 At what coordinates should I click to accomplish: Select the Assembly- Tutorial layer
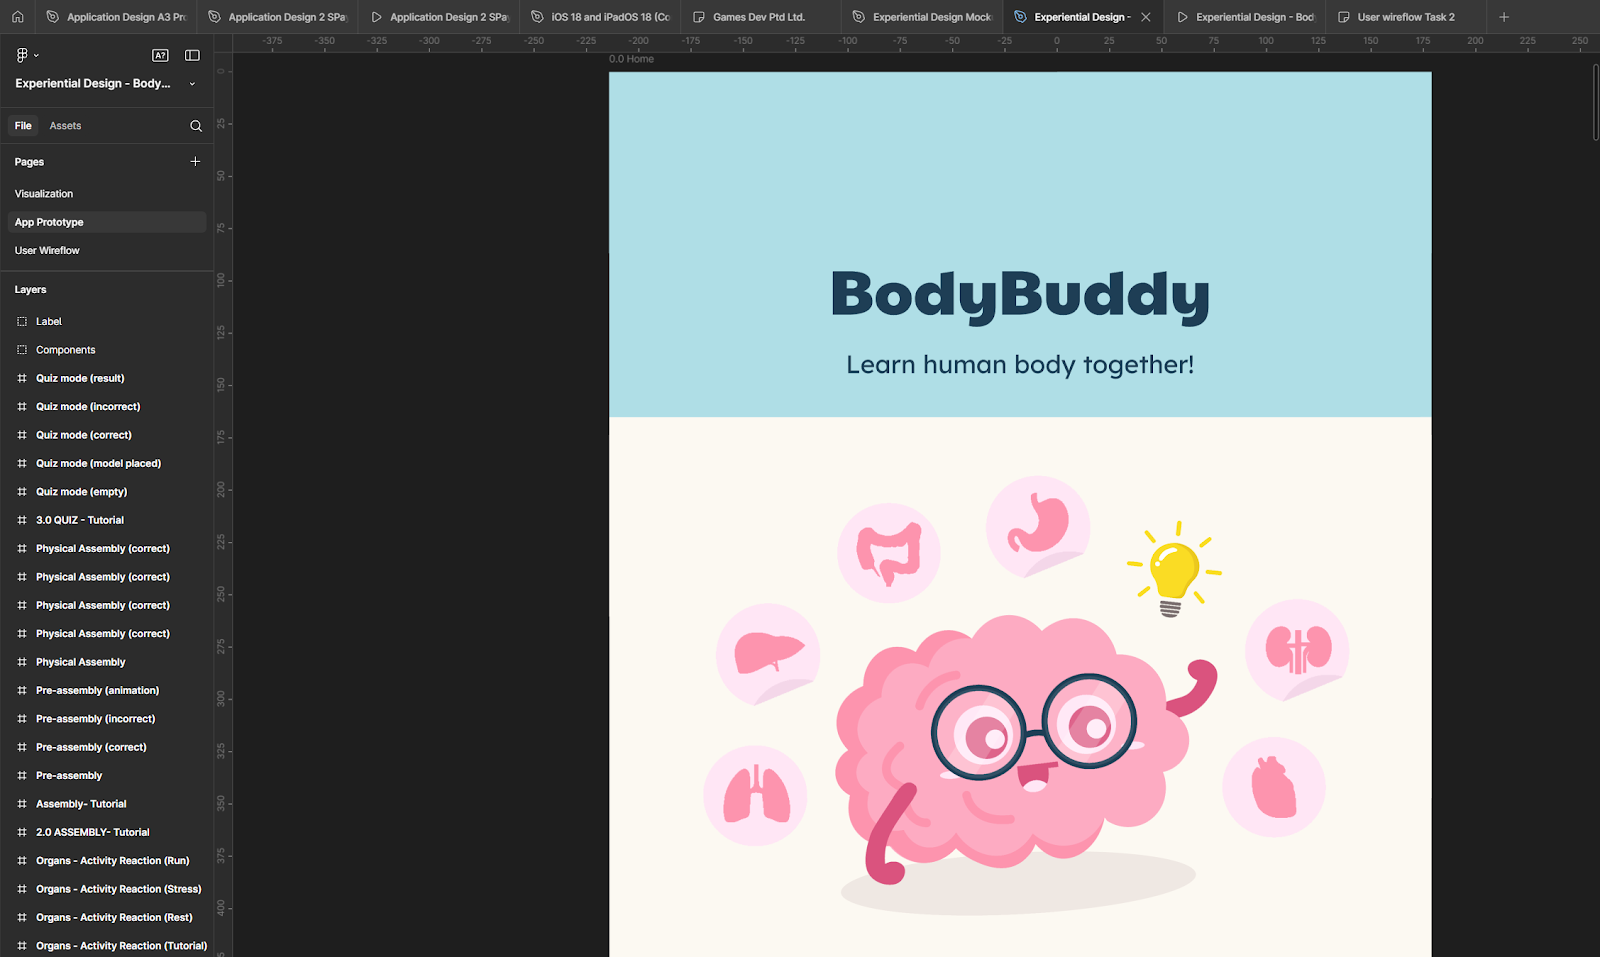click(x=81, y=804)
